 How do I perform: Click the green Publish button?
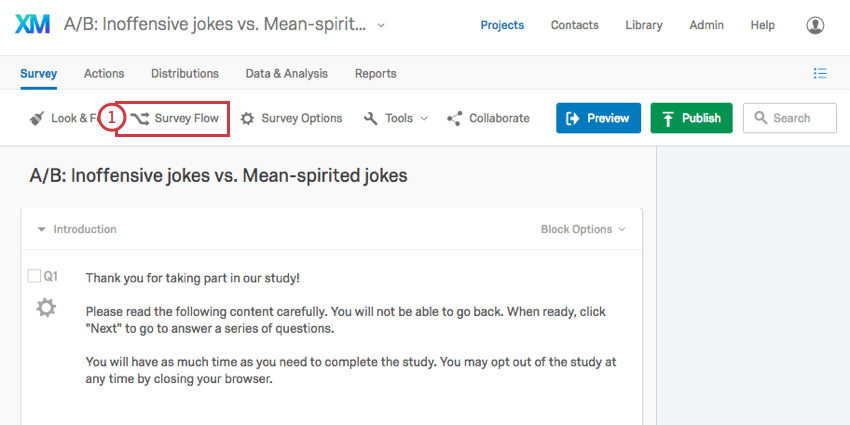point(691,118)
